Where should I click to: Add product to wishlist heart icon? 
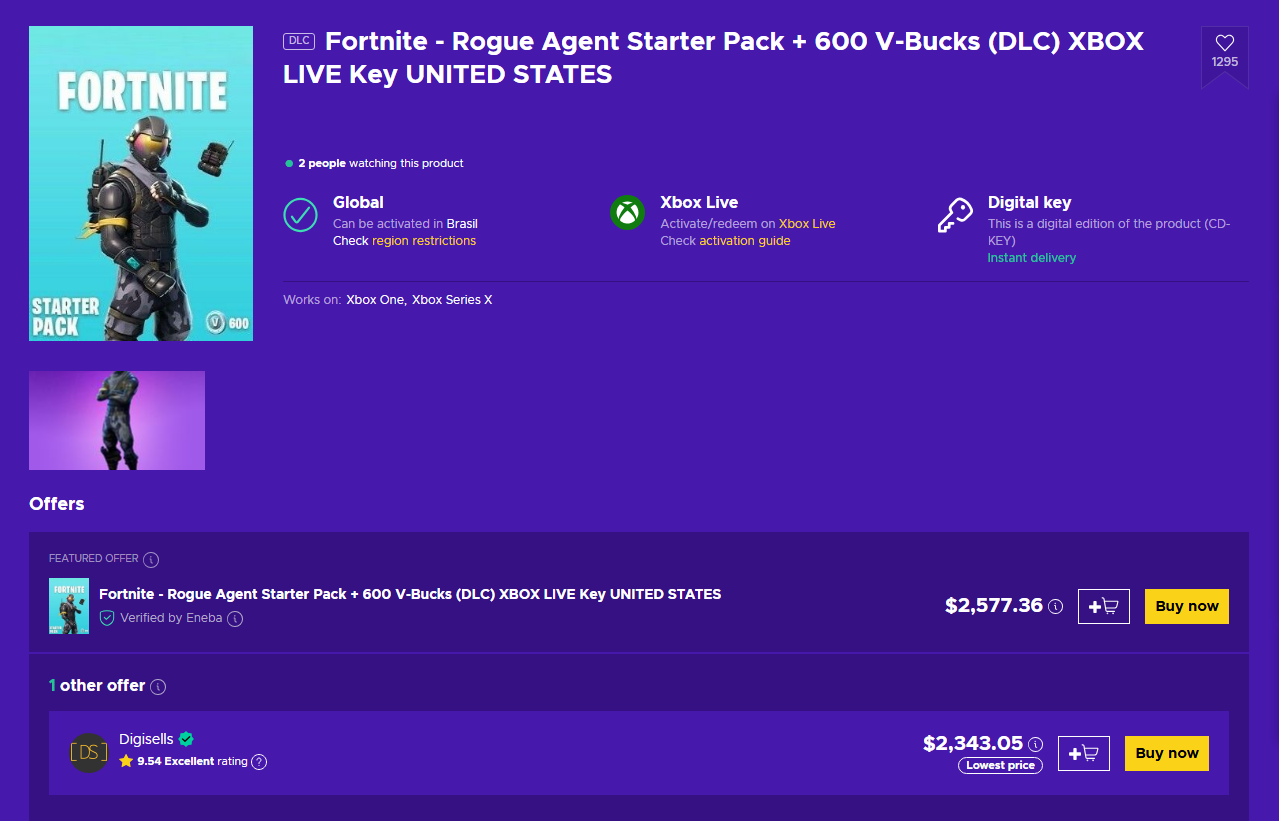pos(1225,43)
